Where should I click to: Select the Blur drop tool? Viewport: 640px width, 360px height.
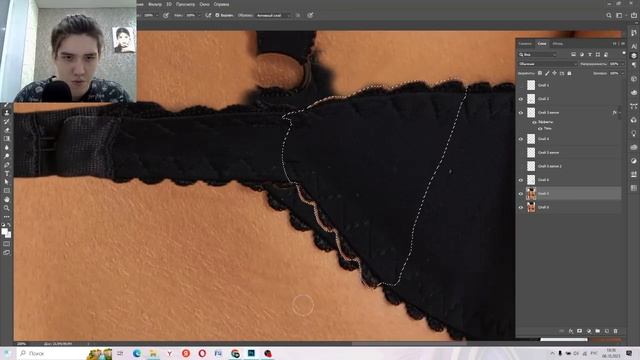(x=7, y=147)
